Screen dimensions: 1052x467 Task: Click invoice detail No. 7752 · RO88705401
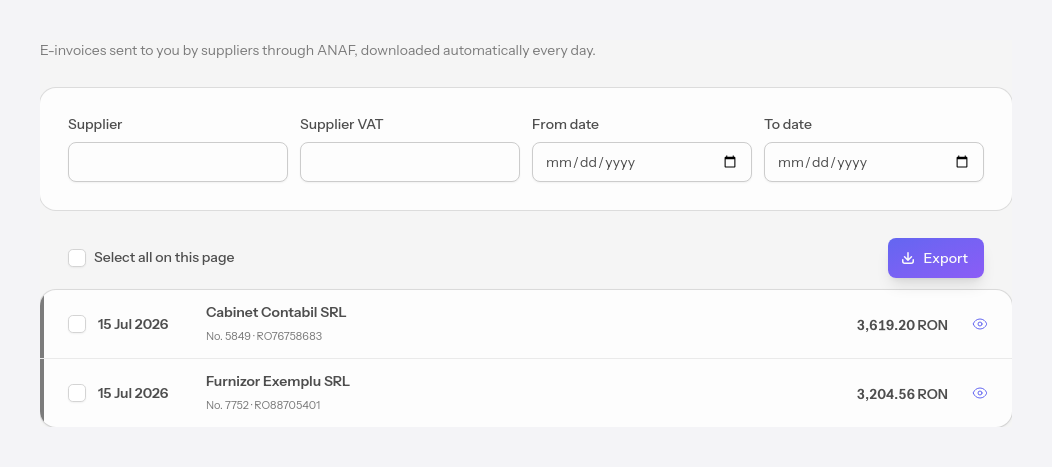coord(263,405)
